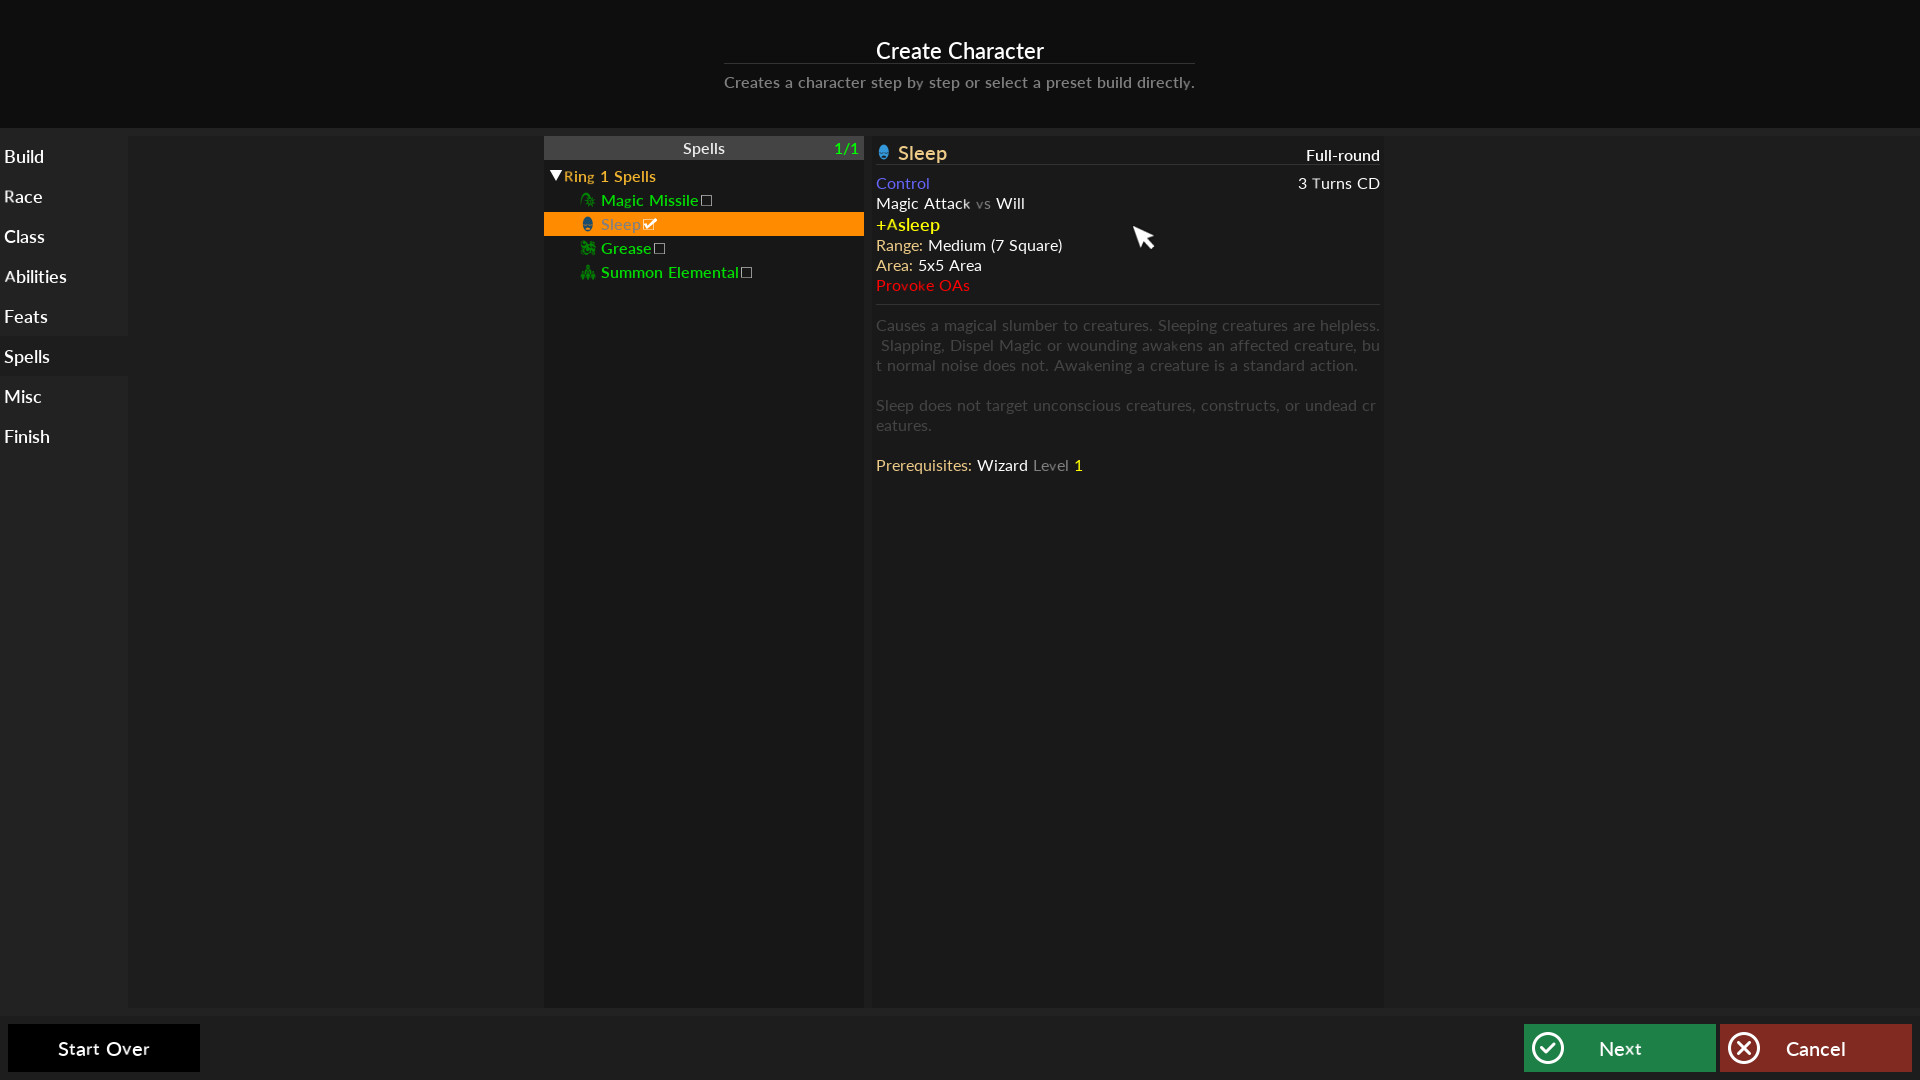The width and height of the screenshot is (1920, 1080).
Task: Click the Magic Missile spell icon
Action: (x=588, y=200)
